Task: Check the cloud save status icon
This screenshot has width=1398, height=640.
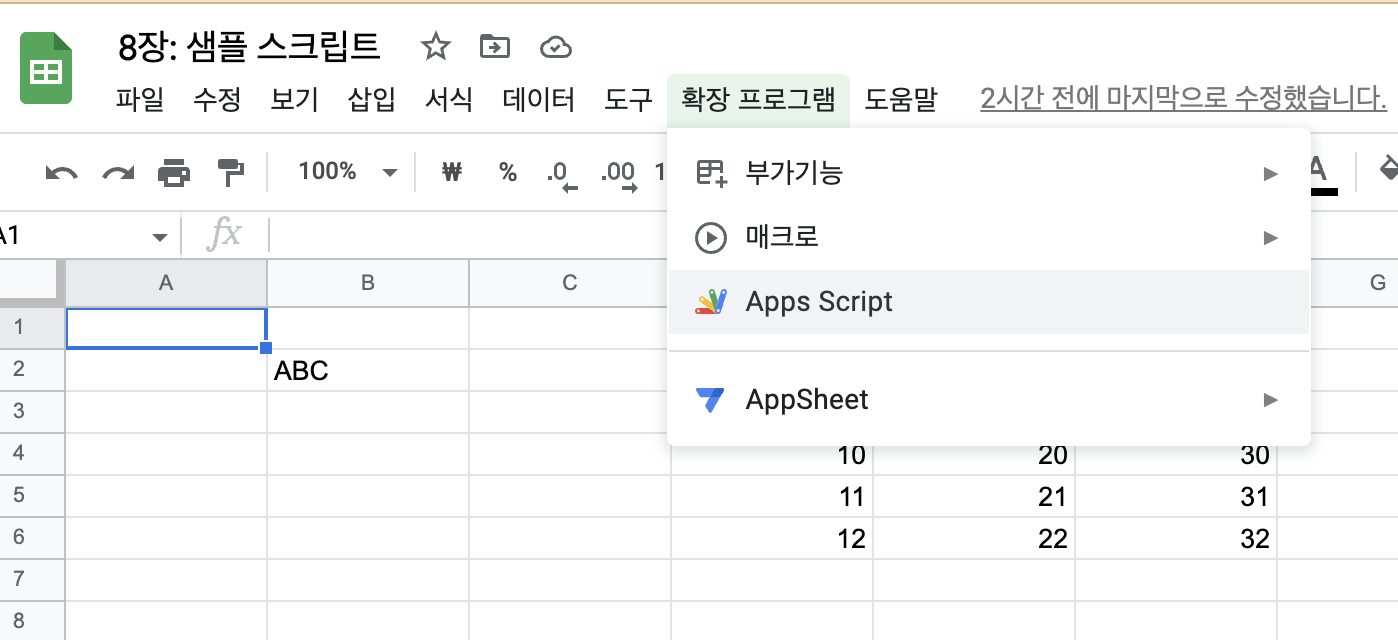Action: (555, 47)
